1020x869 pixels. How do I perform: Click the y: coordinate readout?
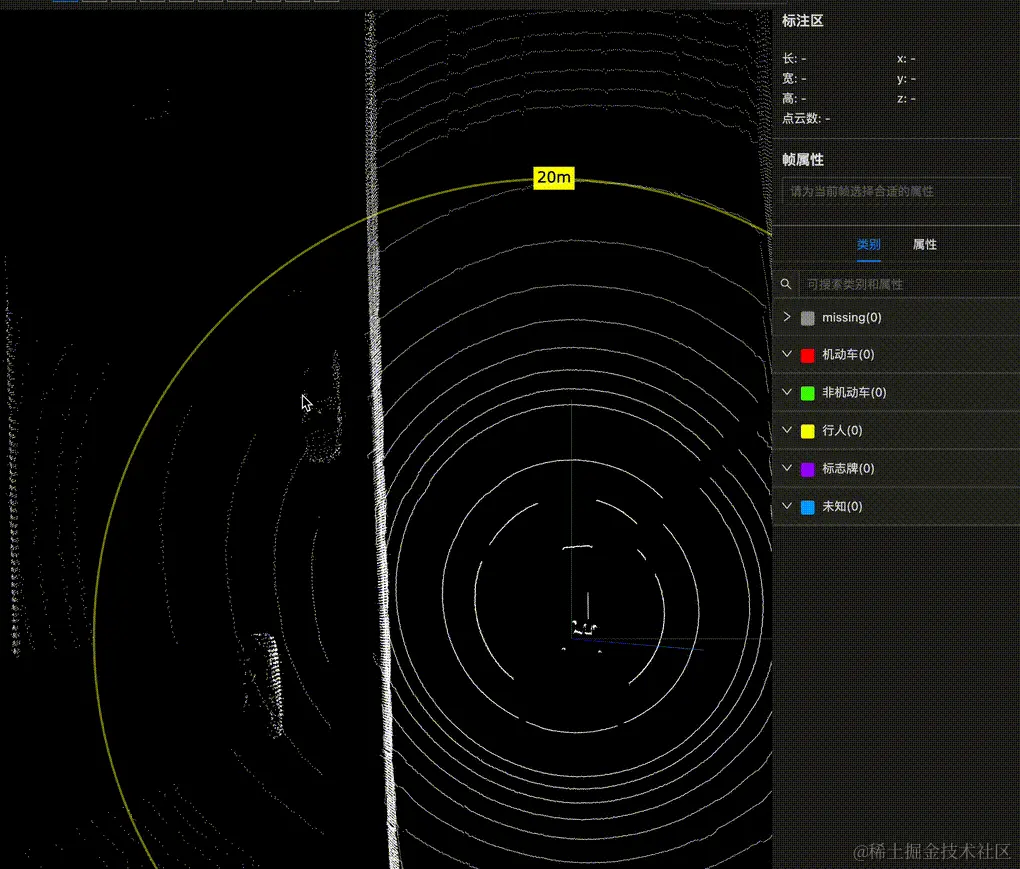(x=906, y=79)
